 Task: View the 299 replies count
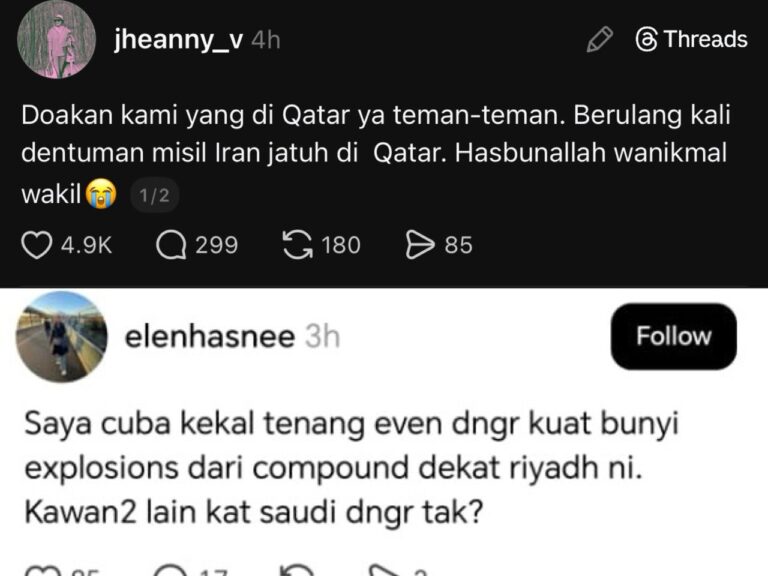tap(216, 245)
